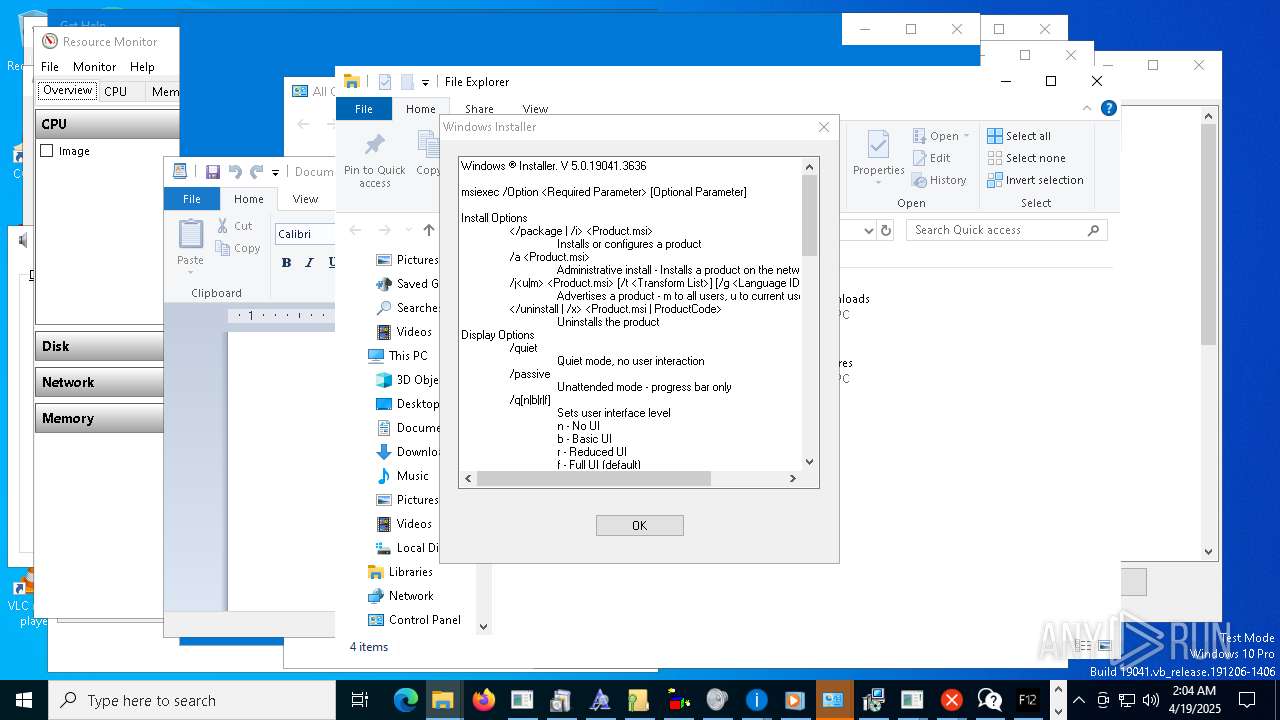Open the Resource Monitor File menu
This screenshot has height=720, width=1280.
tap(49, 67)
